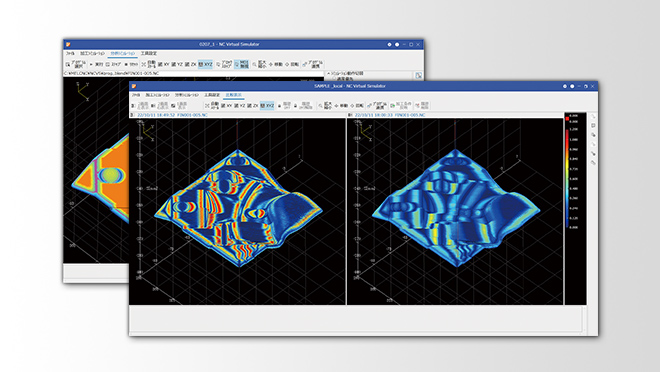Screen dimensions: 660x372
Task: Click the red swatch atop the color scale
Action: coord(567,120)
